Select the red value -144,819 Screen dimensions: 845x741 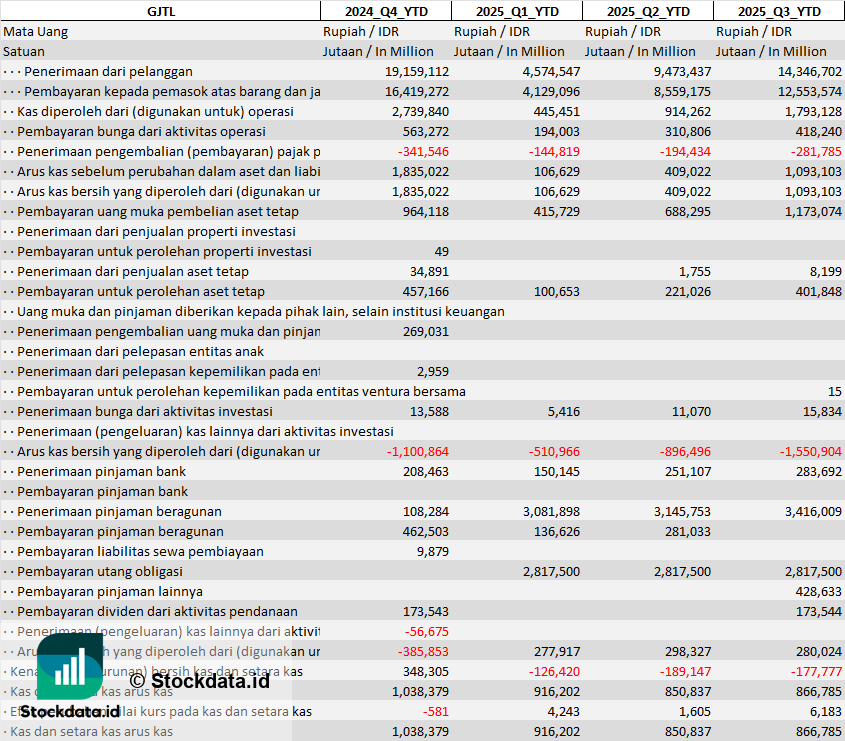(554, 151)
